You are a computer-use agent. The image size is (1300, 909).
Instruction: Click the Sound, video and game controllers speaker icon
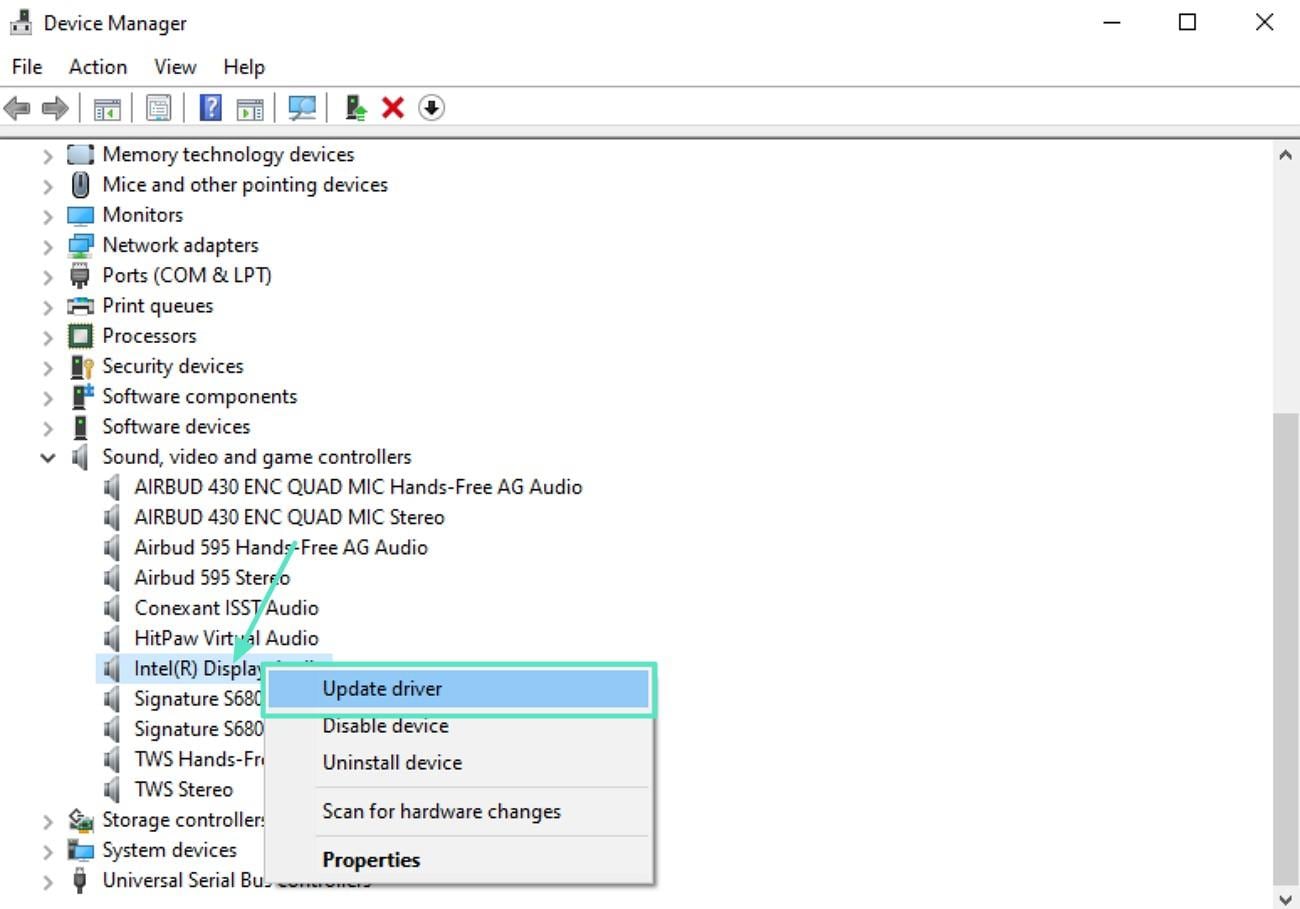pyautogui.click(x=80, y=457)
